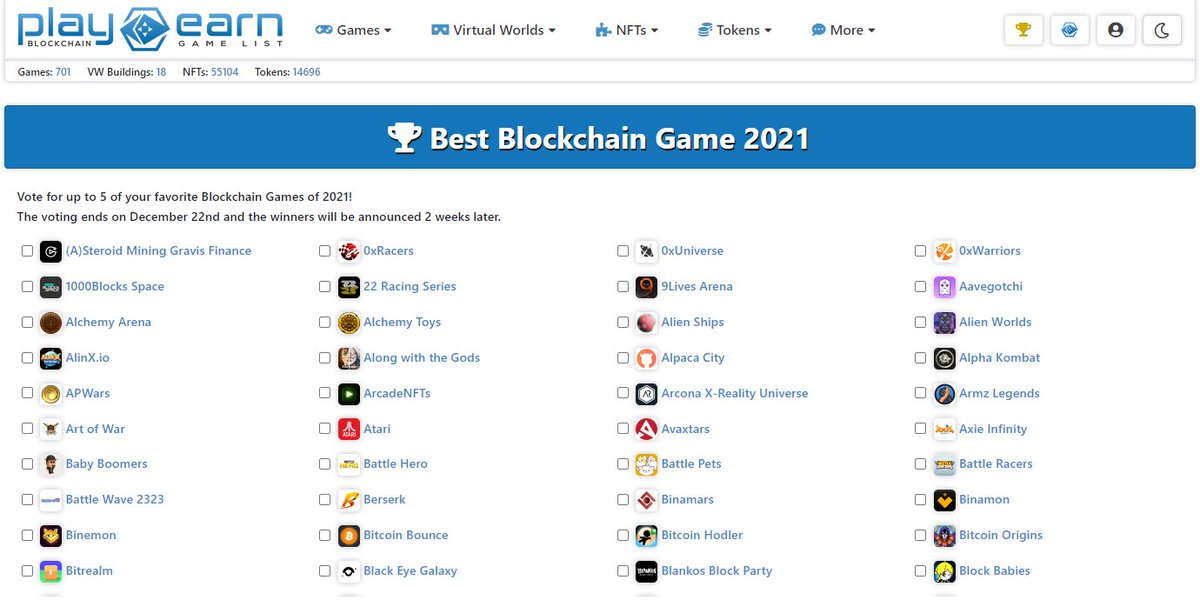The image size is (1200, 600).
Task: Click the trophy award icon in the header
Action: coord(1023,30)
